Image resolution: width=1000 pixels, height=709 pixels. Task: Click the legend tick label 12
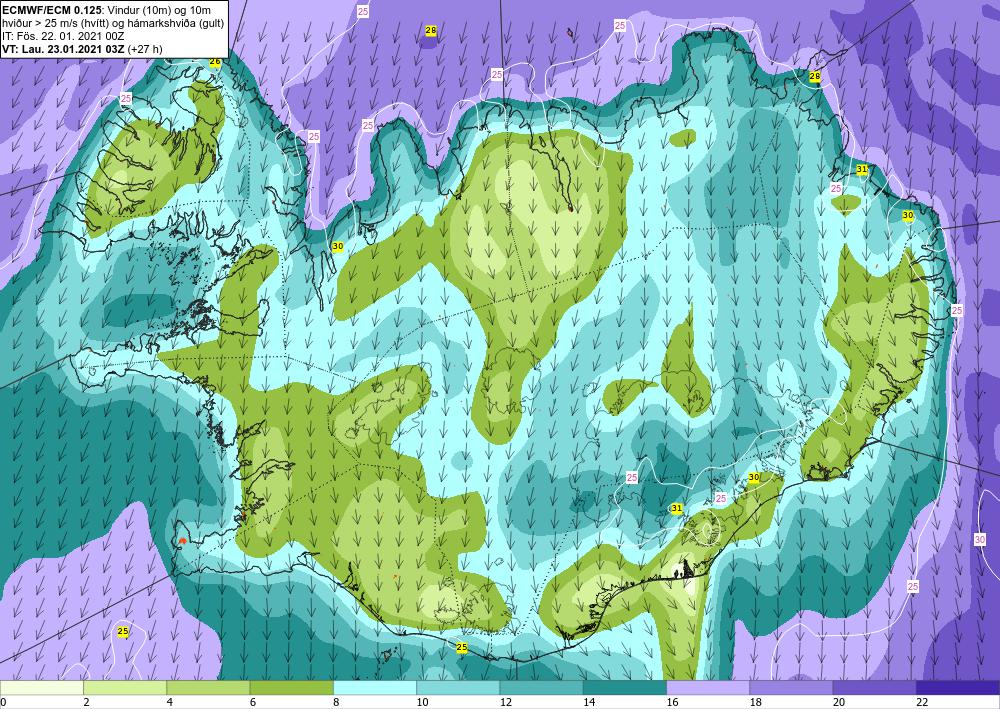coord(506,702)
